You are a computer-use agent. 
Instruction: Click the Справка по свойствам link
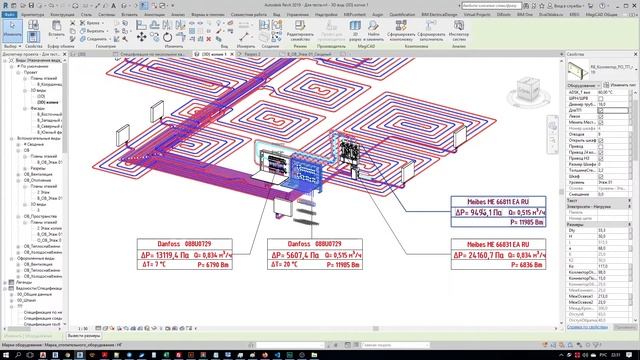[587, 327]
